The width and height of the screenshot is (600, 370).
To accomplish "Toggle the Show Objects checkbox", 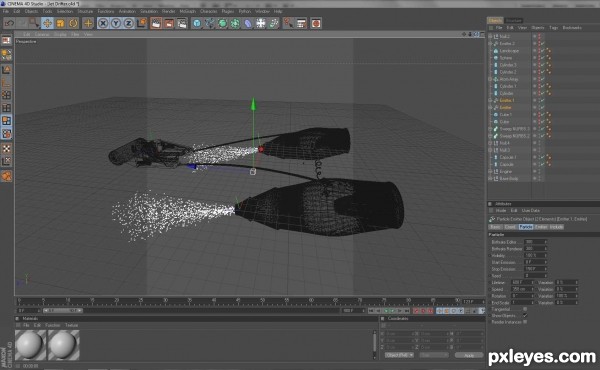I will [525, 316].
